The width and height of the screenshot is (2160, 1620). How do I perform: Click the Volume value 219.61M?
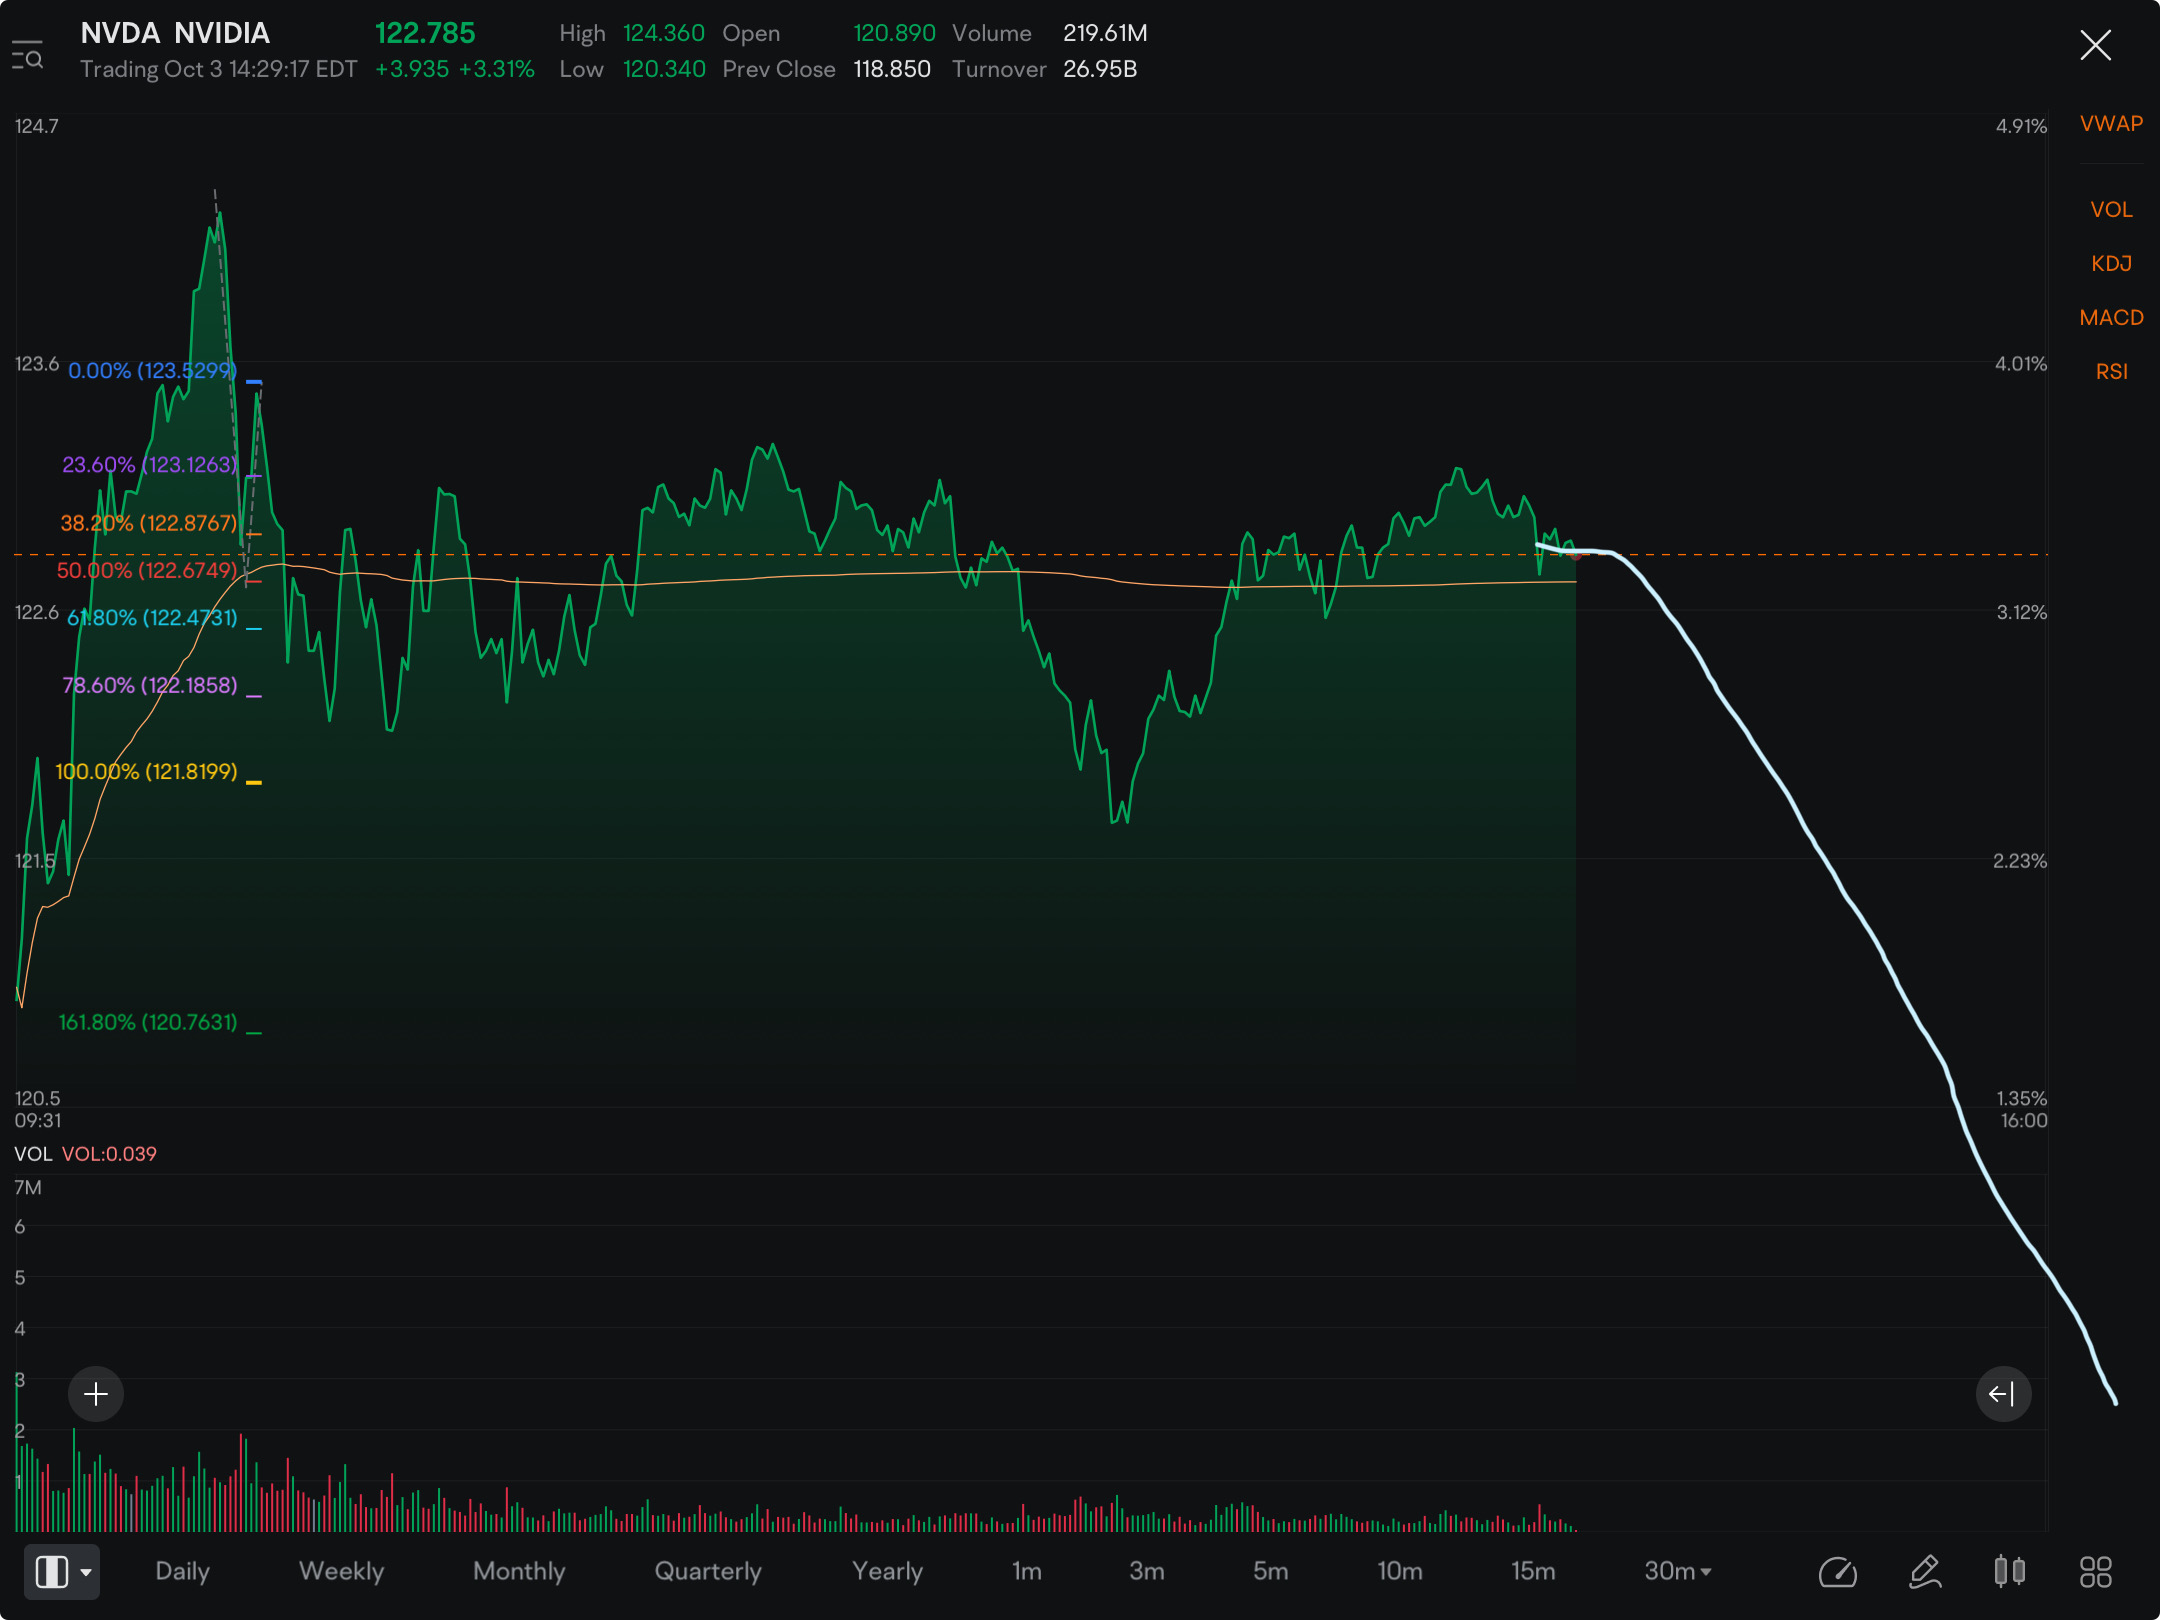[1105, 33]
